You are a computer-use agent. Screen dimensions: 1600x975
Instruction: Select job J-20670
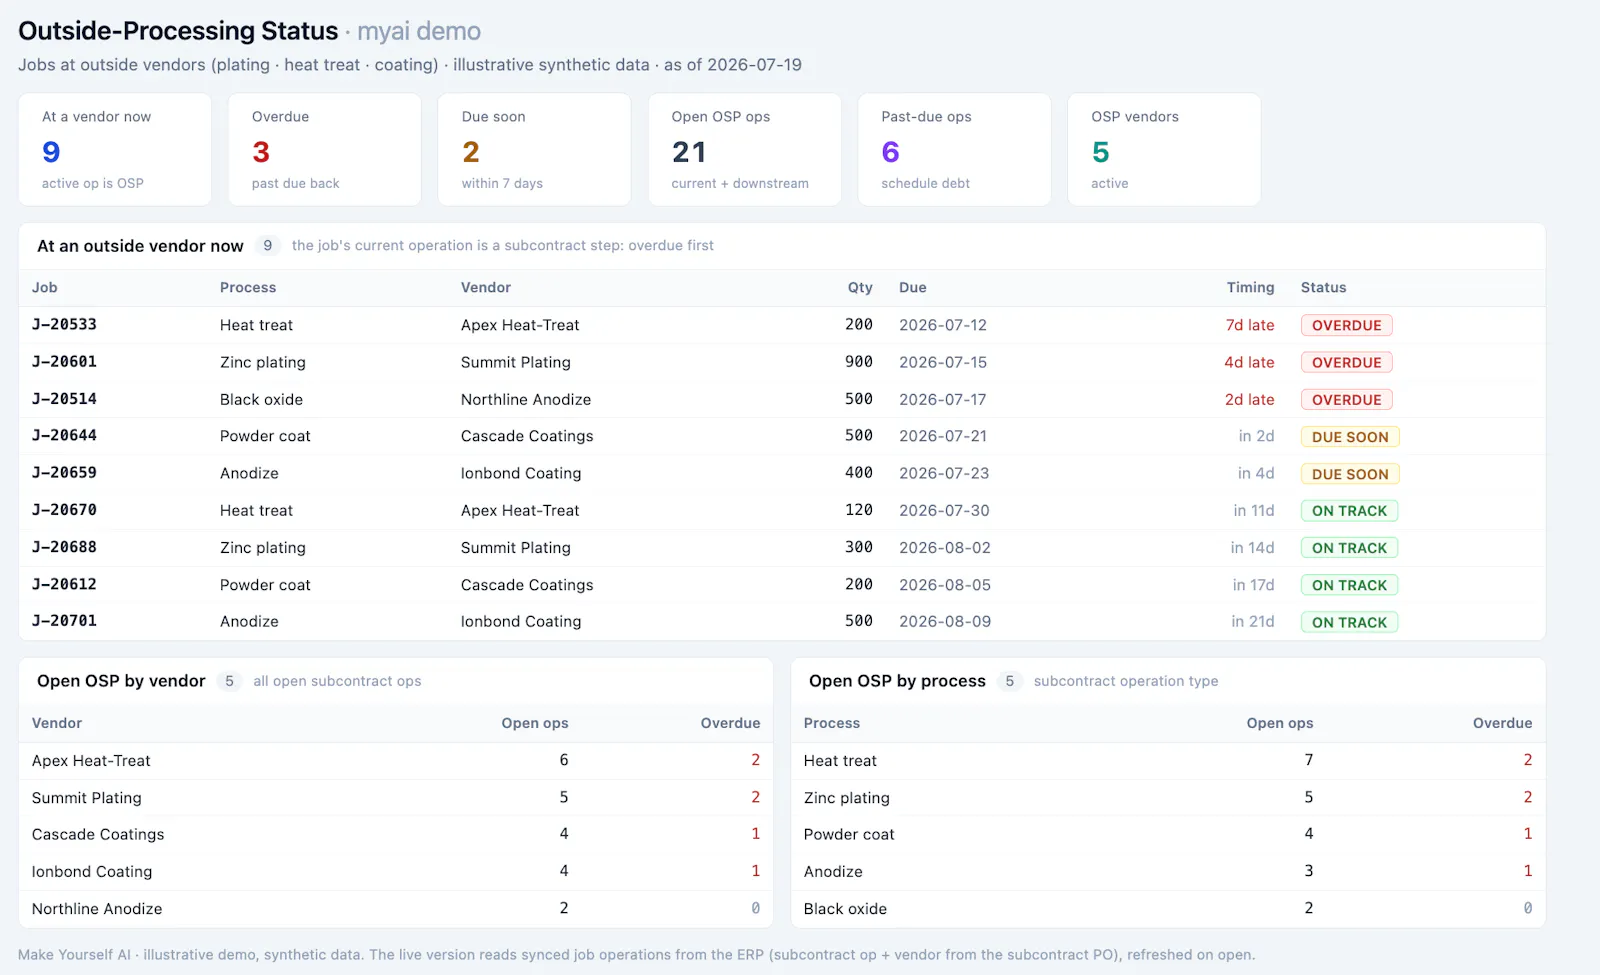point(64,510)
